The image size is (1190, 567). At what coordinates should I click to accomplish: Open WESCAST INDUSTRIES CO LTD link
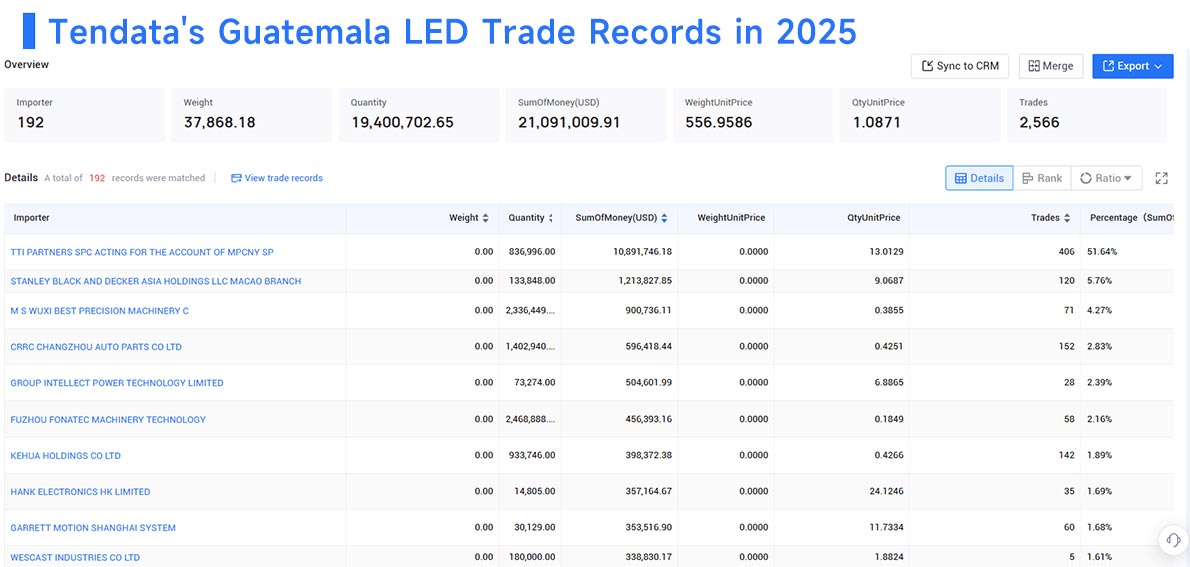(x=75, y=557)
